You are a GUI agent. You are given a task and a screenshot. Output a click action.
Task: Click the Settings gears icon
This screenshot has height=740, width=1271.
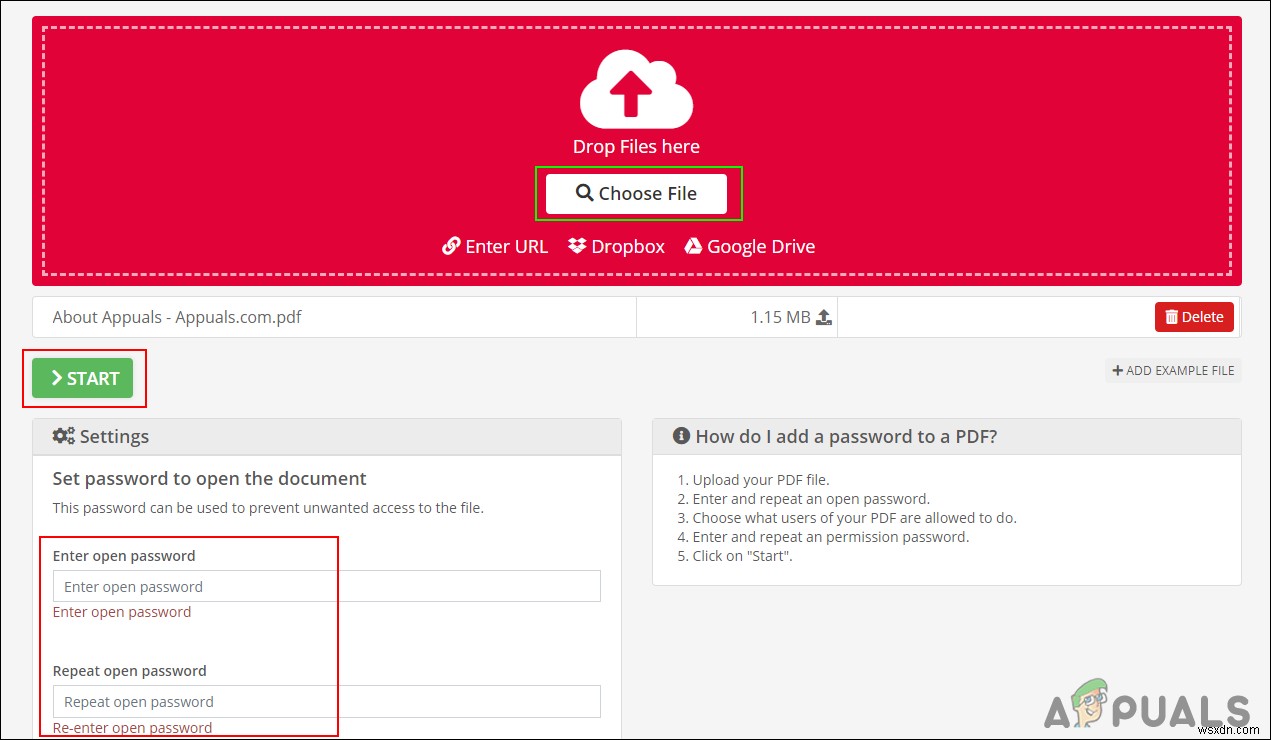[x=63, y=436]
